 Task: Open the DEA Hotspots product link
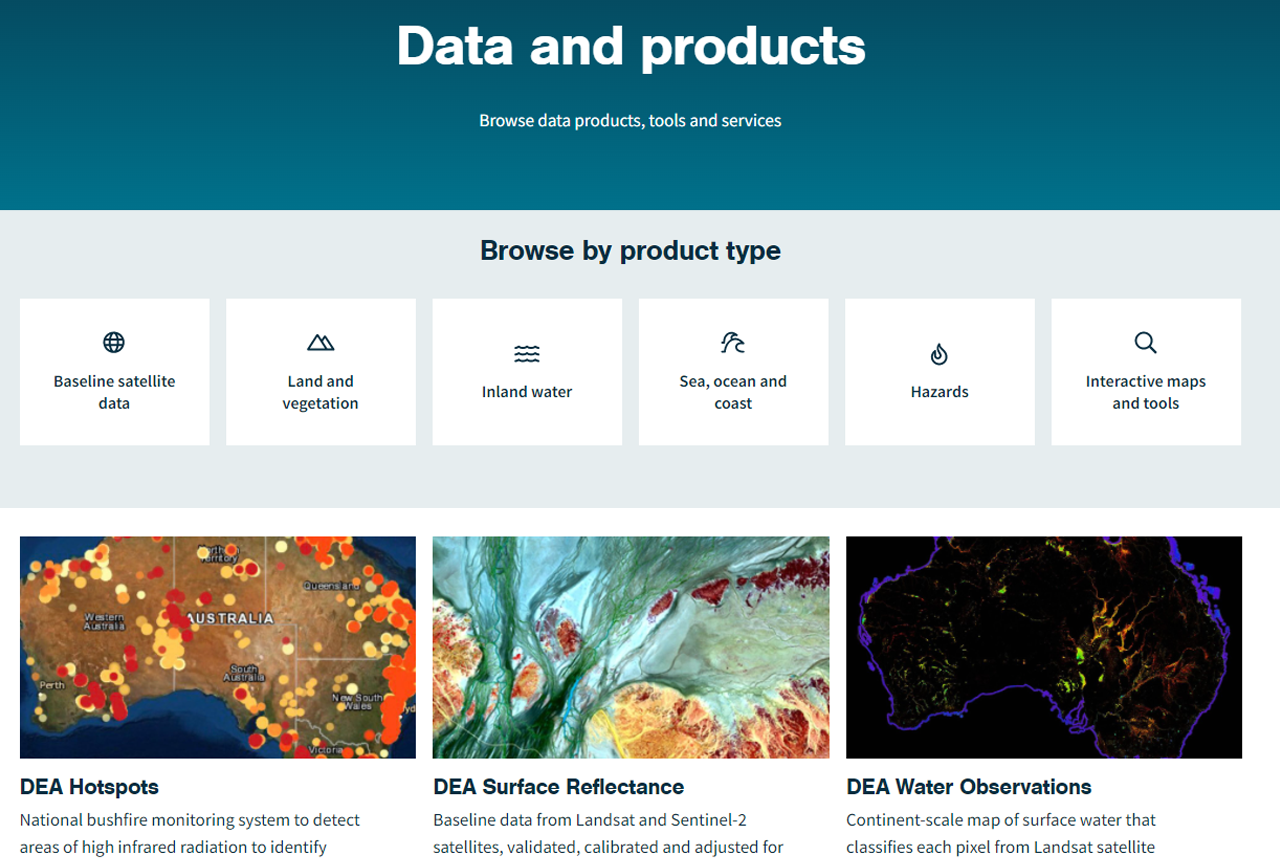[89, 787]
